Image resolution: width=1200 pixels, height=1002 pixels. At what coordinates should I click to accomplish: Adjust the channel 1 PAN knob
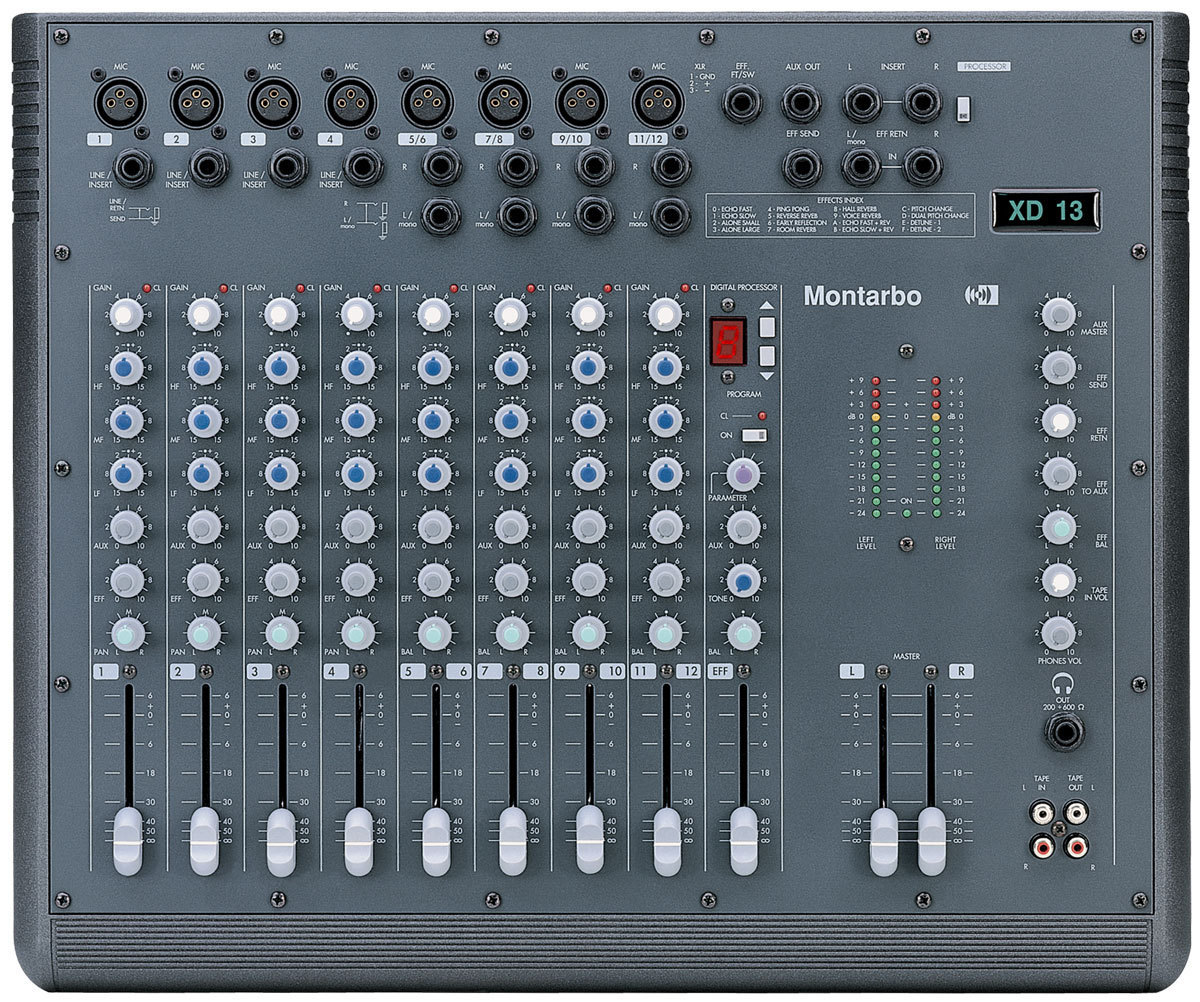(126, 632)
